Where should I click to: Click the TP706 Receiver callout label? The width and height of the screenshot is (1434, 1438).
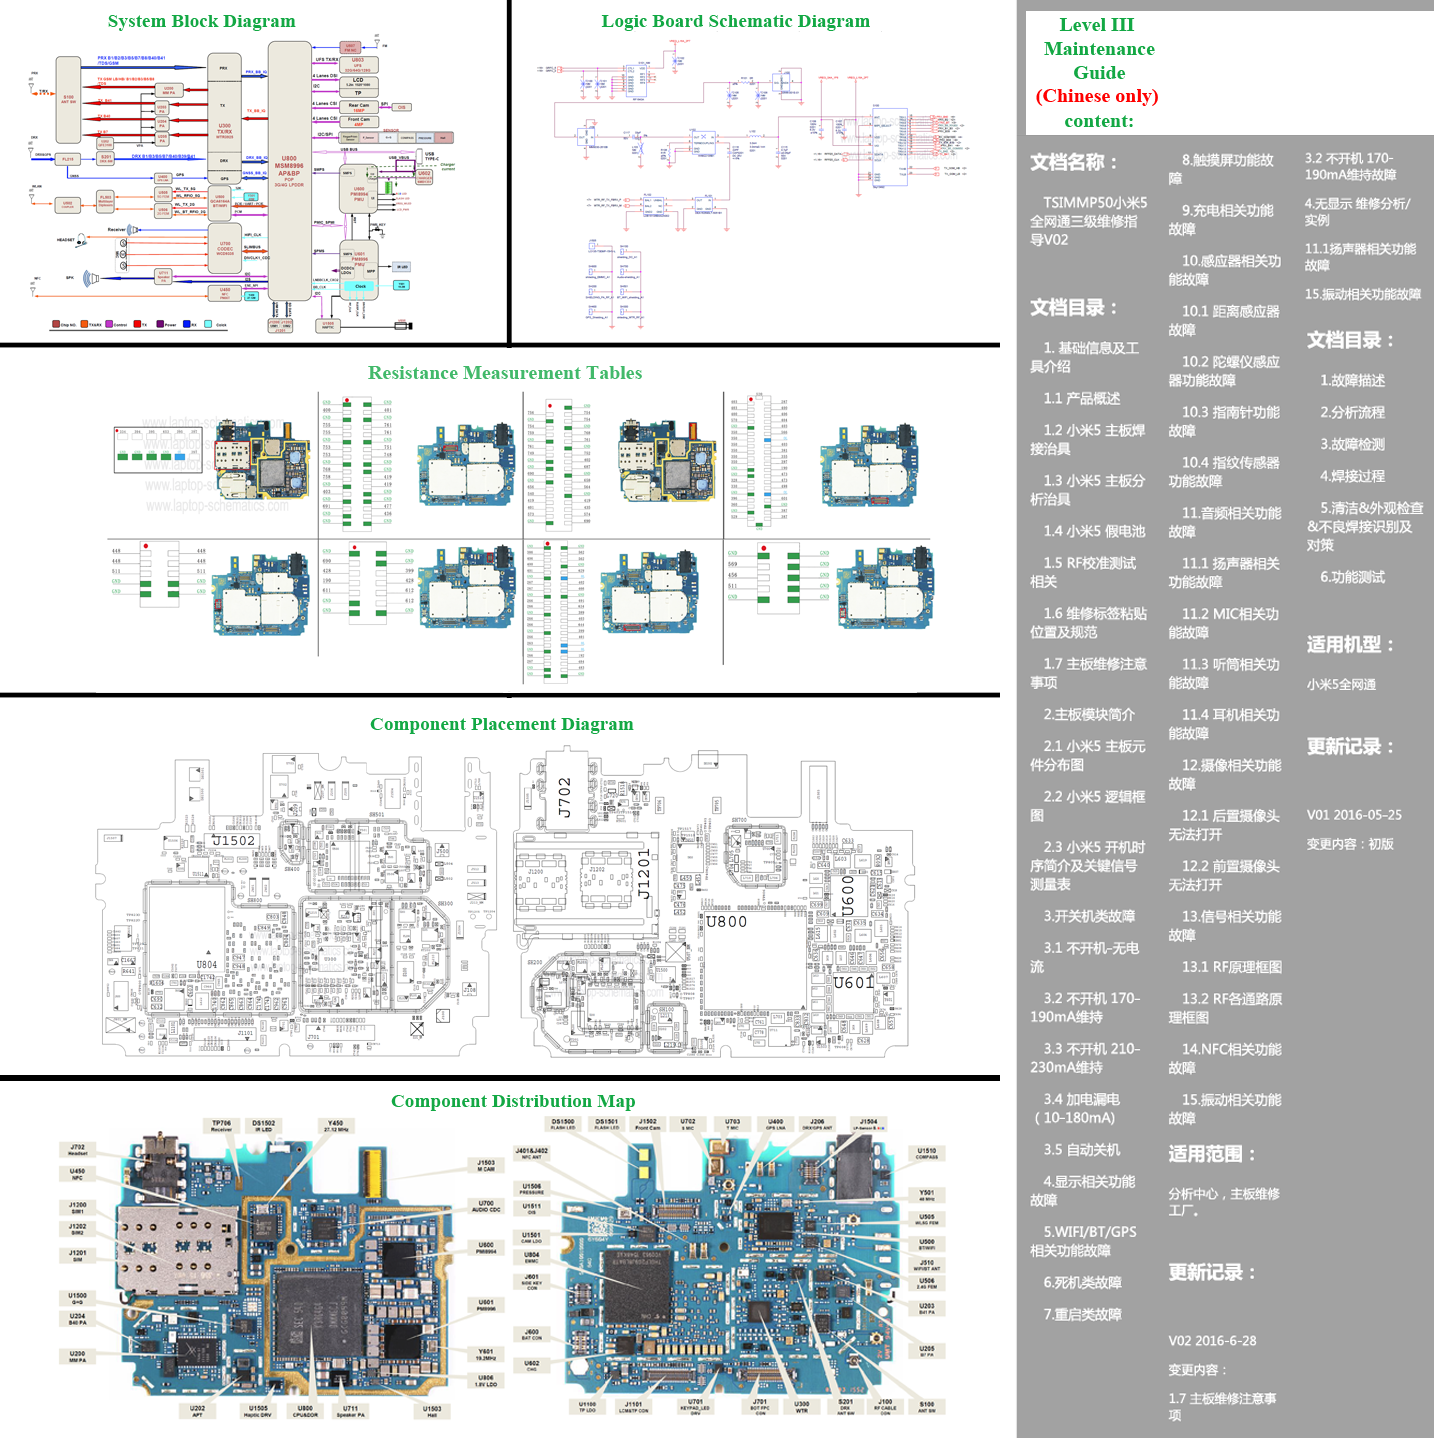pos(221,1125)
